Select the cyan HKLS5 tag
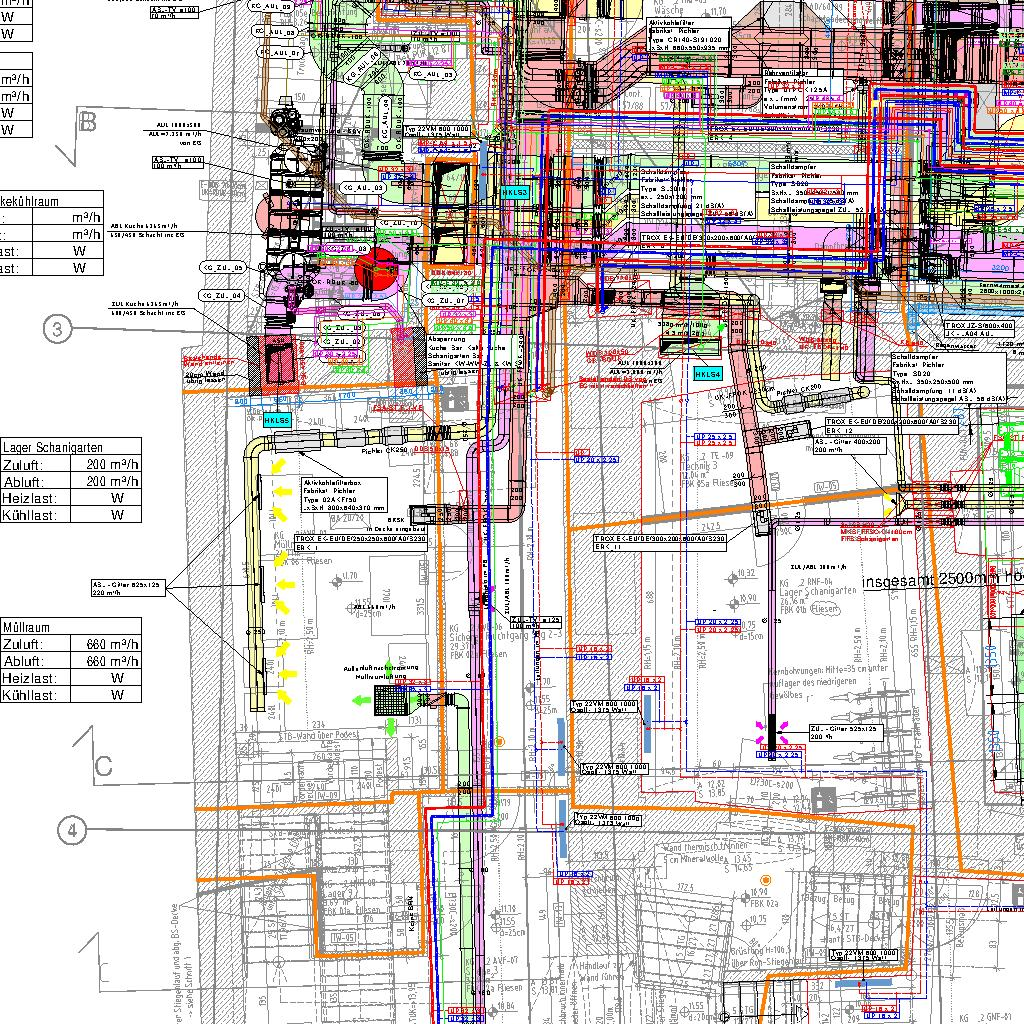Viewport: 1024px width, 1024px height. [278, 421]
